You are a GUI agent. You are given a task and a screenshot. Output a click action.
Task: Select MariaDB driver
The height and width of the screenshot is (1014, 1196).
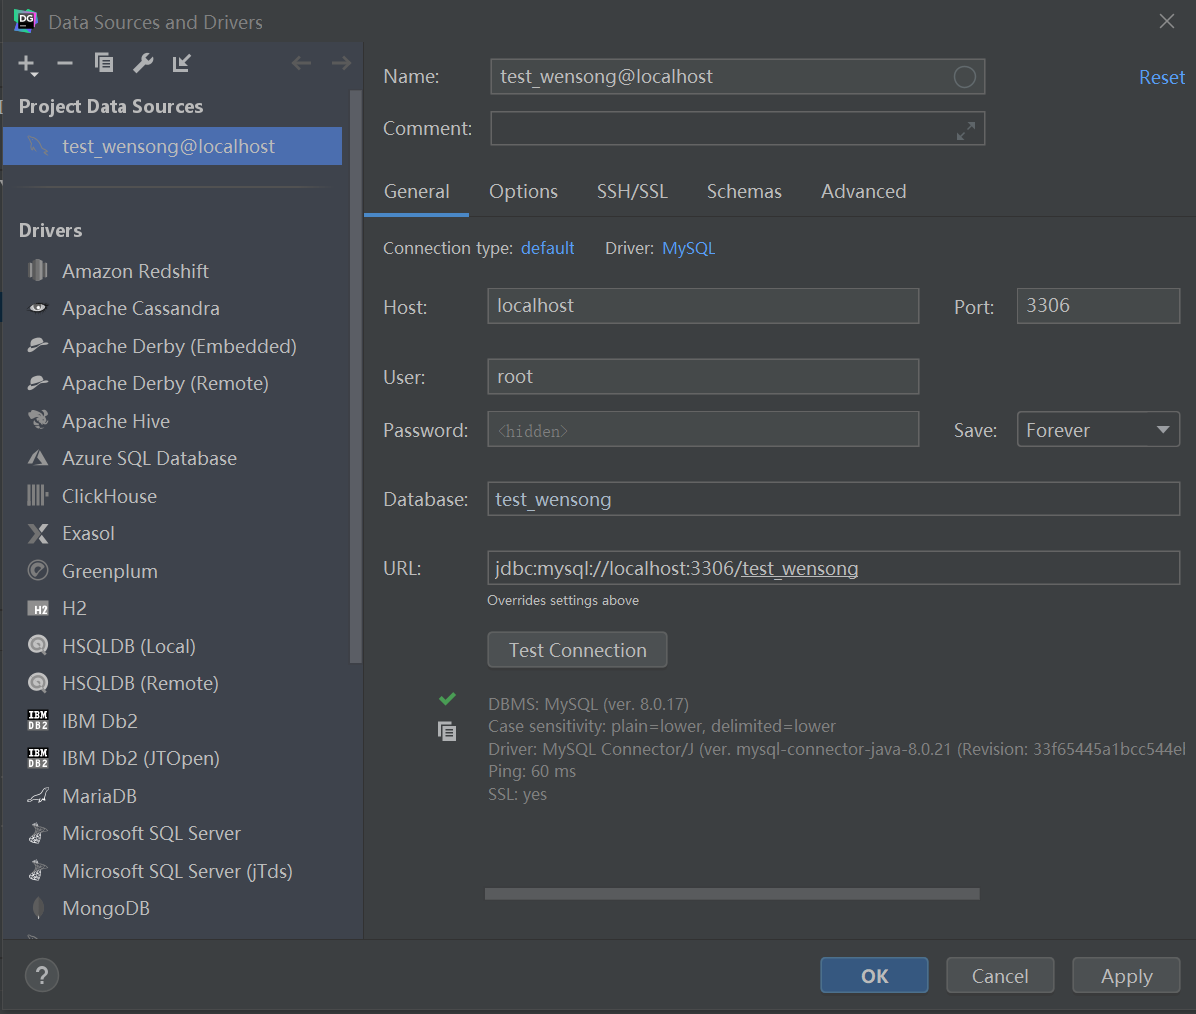point(172,796)
